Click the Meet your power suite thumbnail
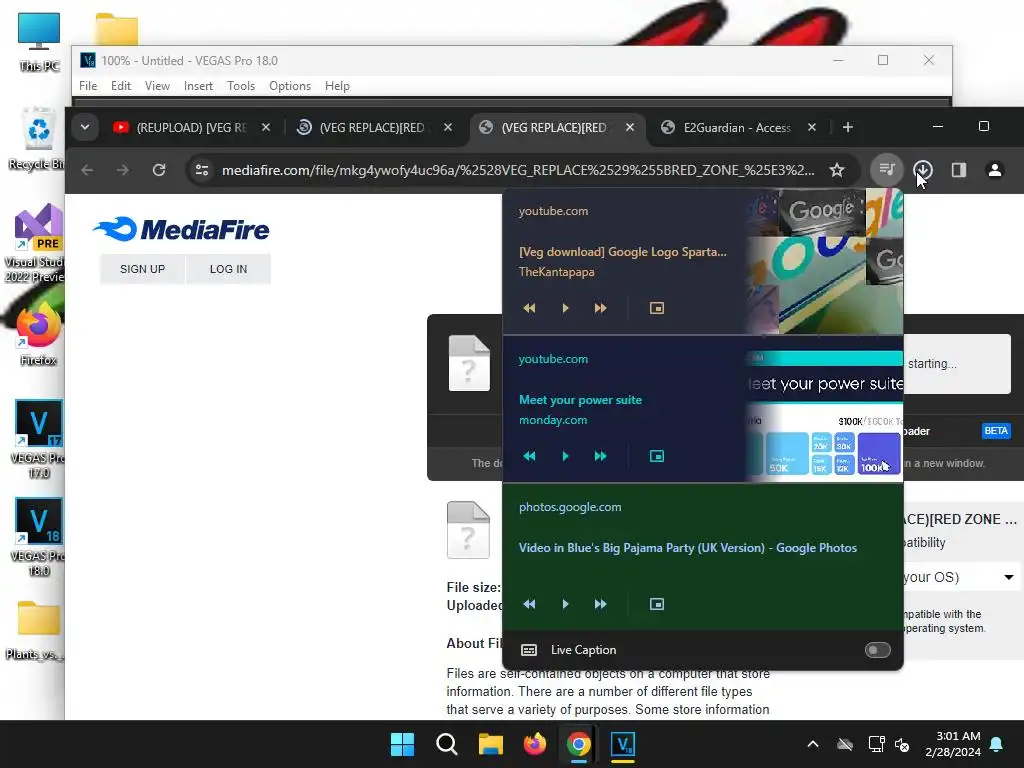Viewport: 1024px width, 768px height. click(x=825, y=409)
